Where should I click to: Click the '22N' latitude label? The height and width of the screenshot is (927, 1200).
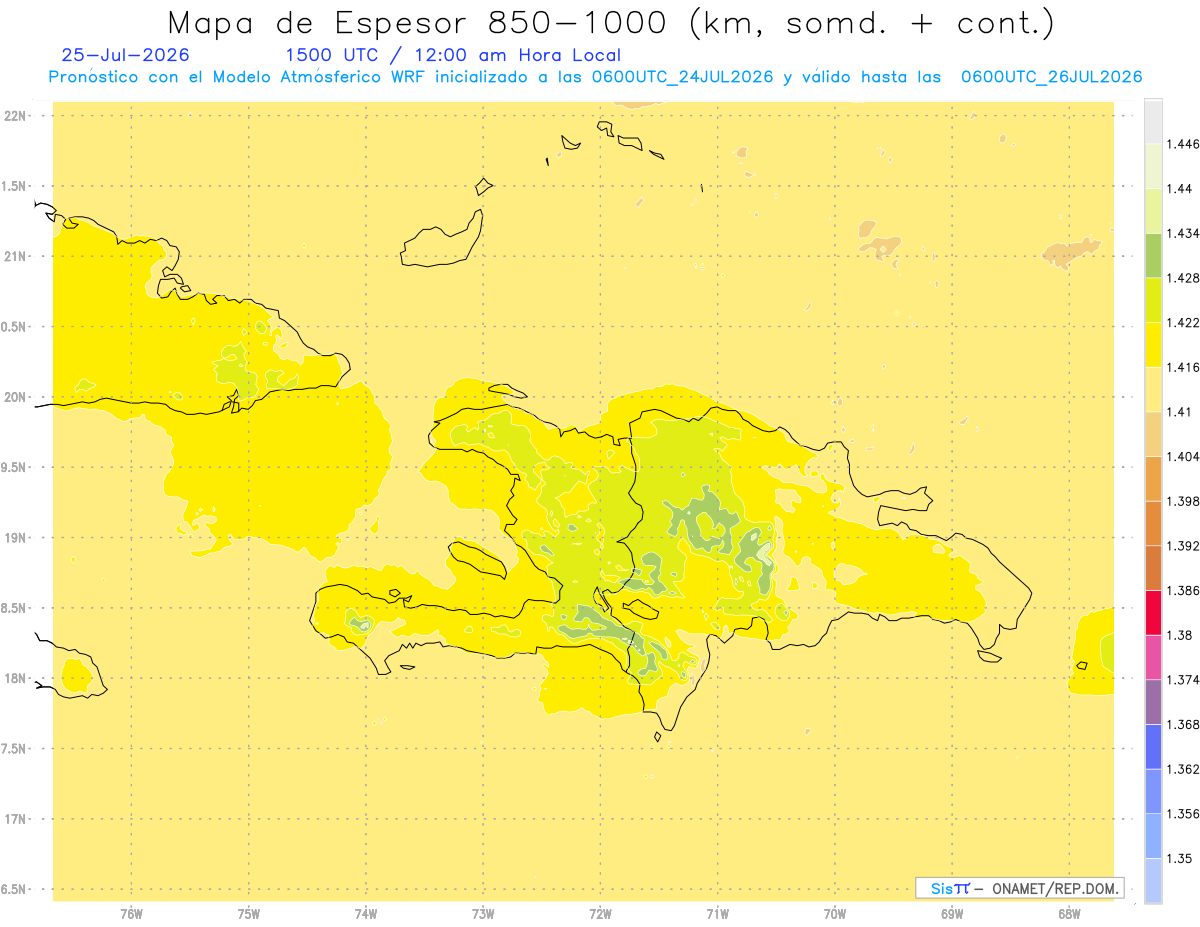[x=16, y=116]
